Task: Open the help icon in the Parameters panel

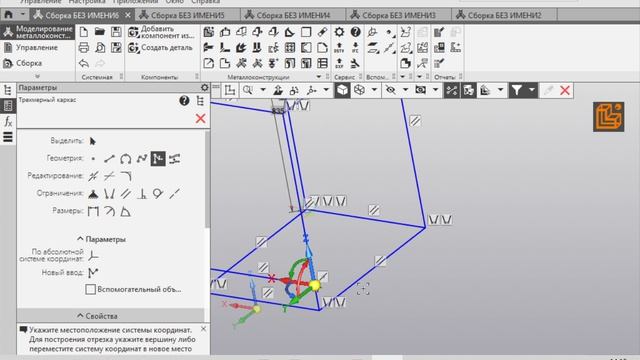Action: tap(184, 100)
